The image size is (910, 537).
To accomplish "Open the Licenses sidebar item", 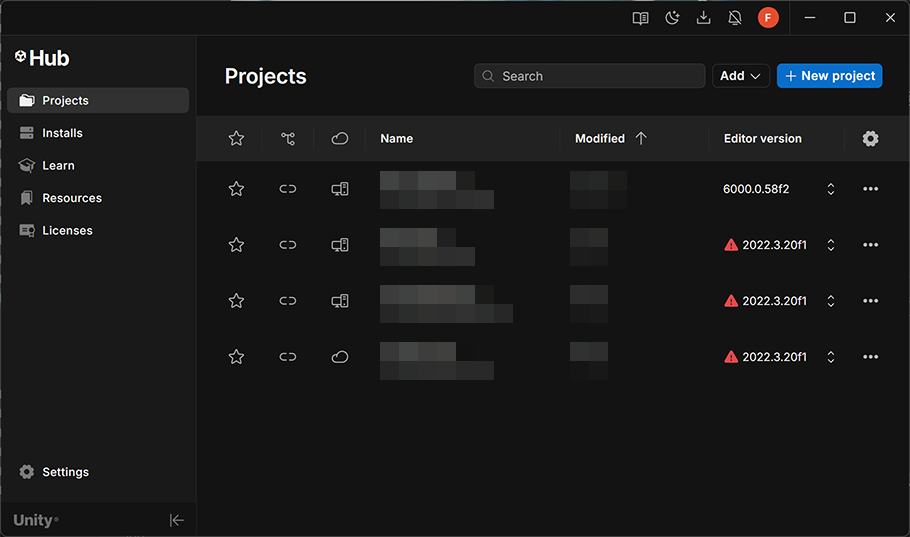I will 67,231.
